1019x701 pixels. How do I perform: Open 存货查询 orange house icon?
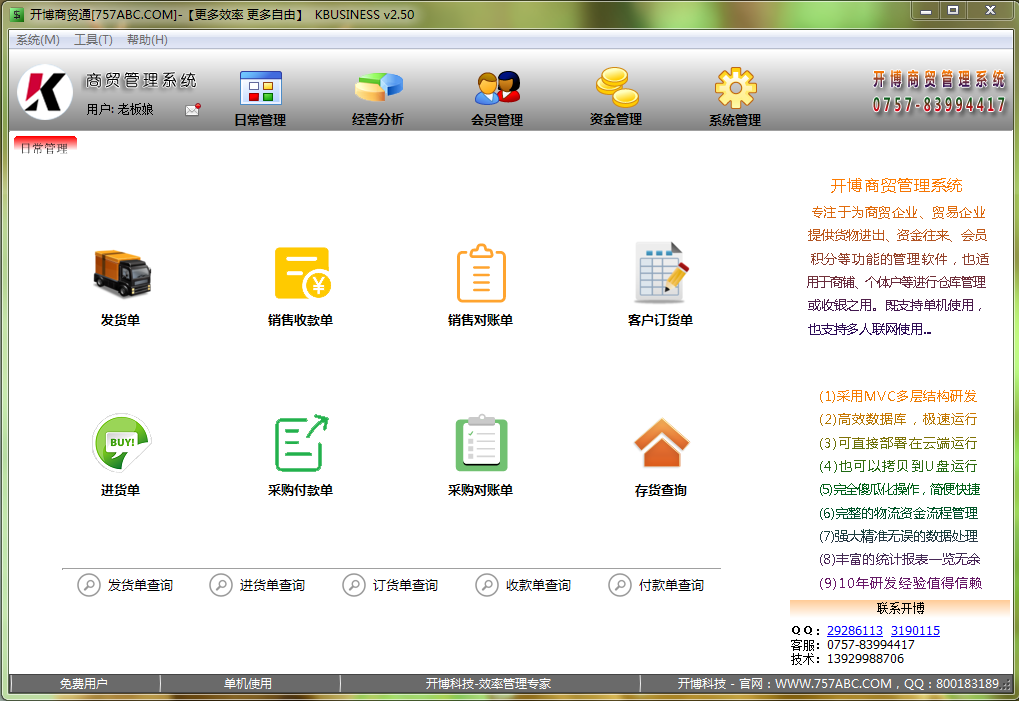(x=661, y=443)
